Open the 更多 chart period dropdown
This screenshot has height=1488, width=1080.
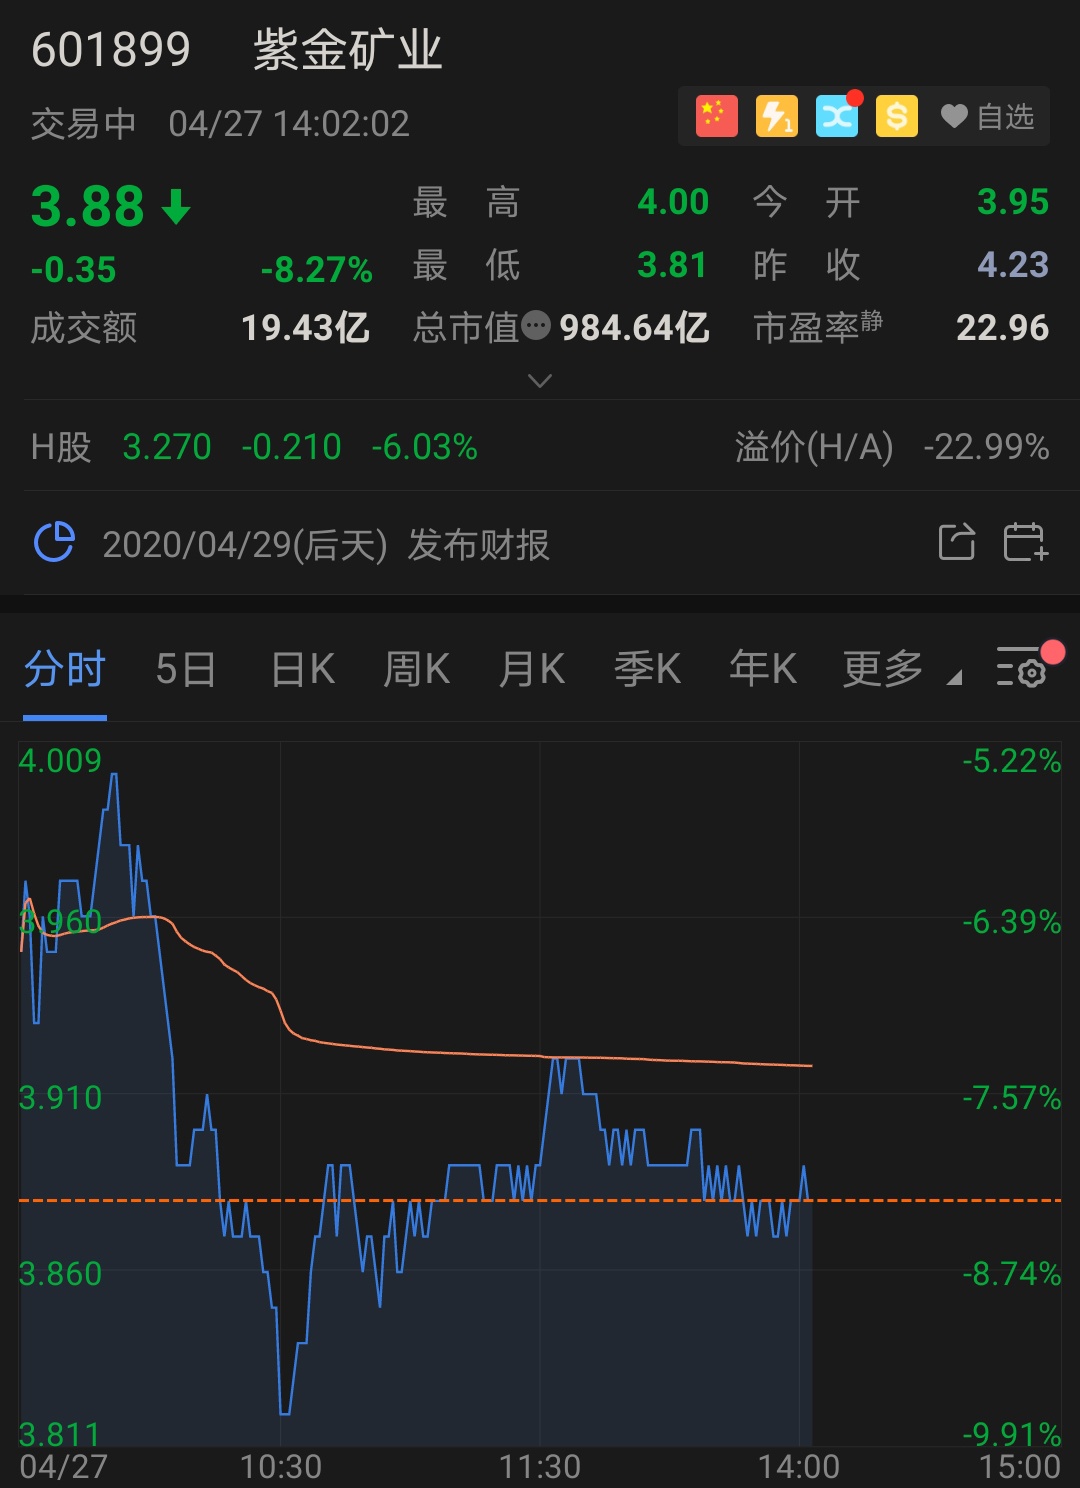(902, 669)
